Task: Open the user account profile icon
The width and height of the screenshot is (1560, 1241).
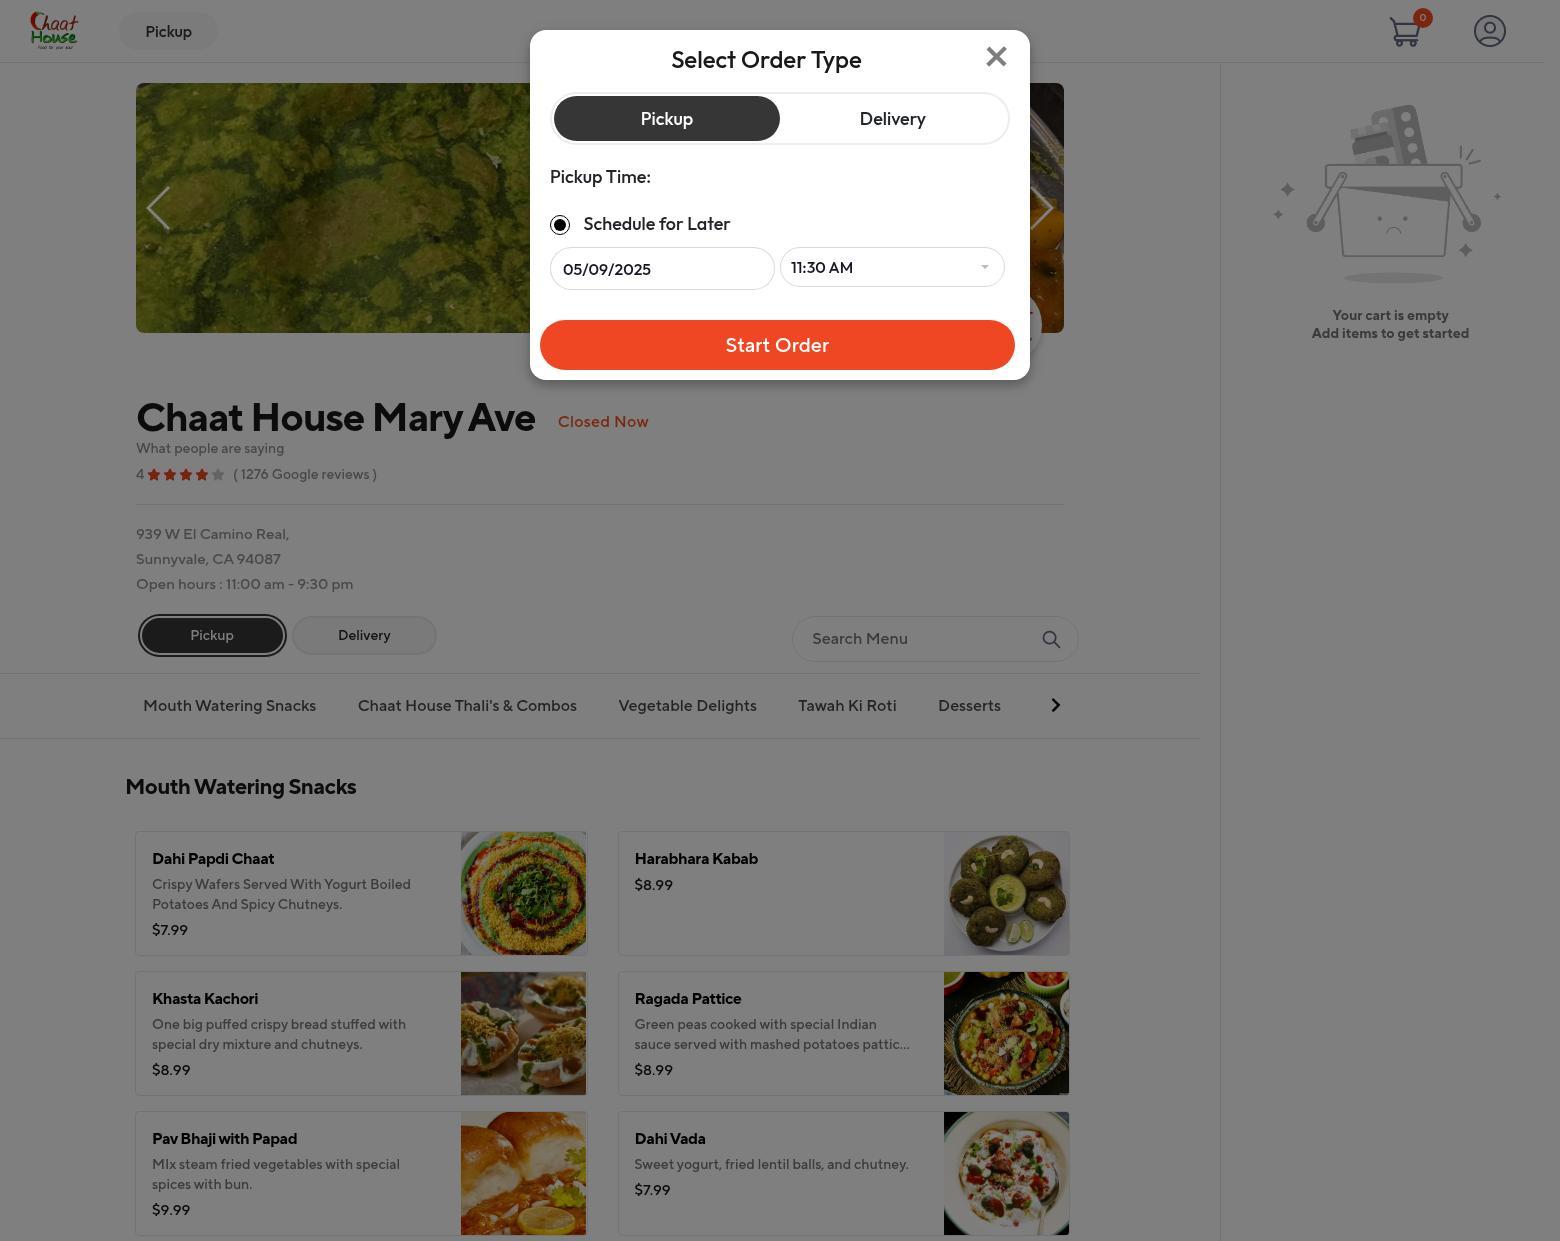Action: [1489, 31]
